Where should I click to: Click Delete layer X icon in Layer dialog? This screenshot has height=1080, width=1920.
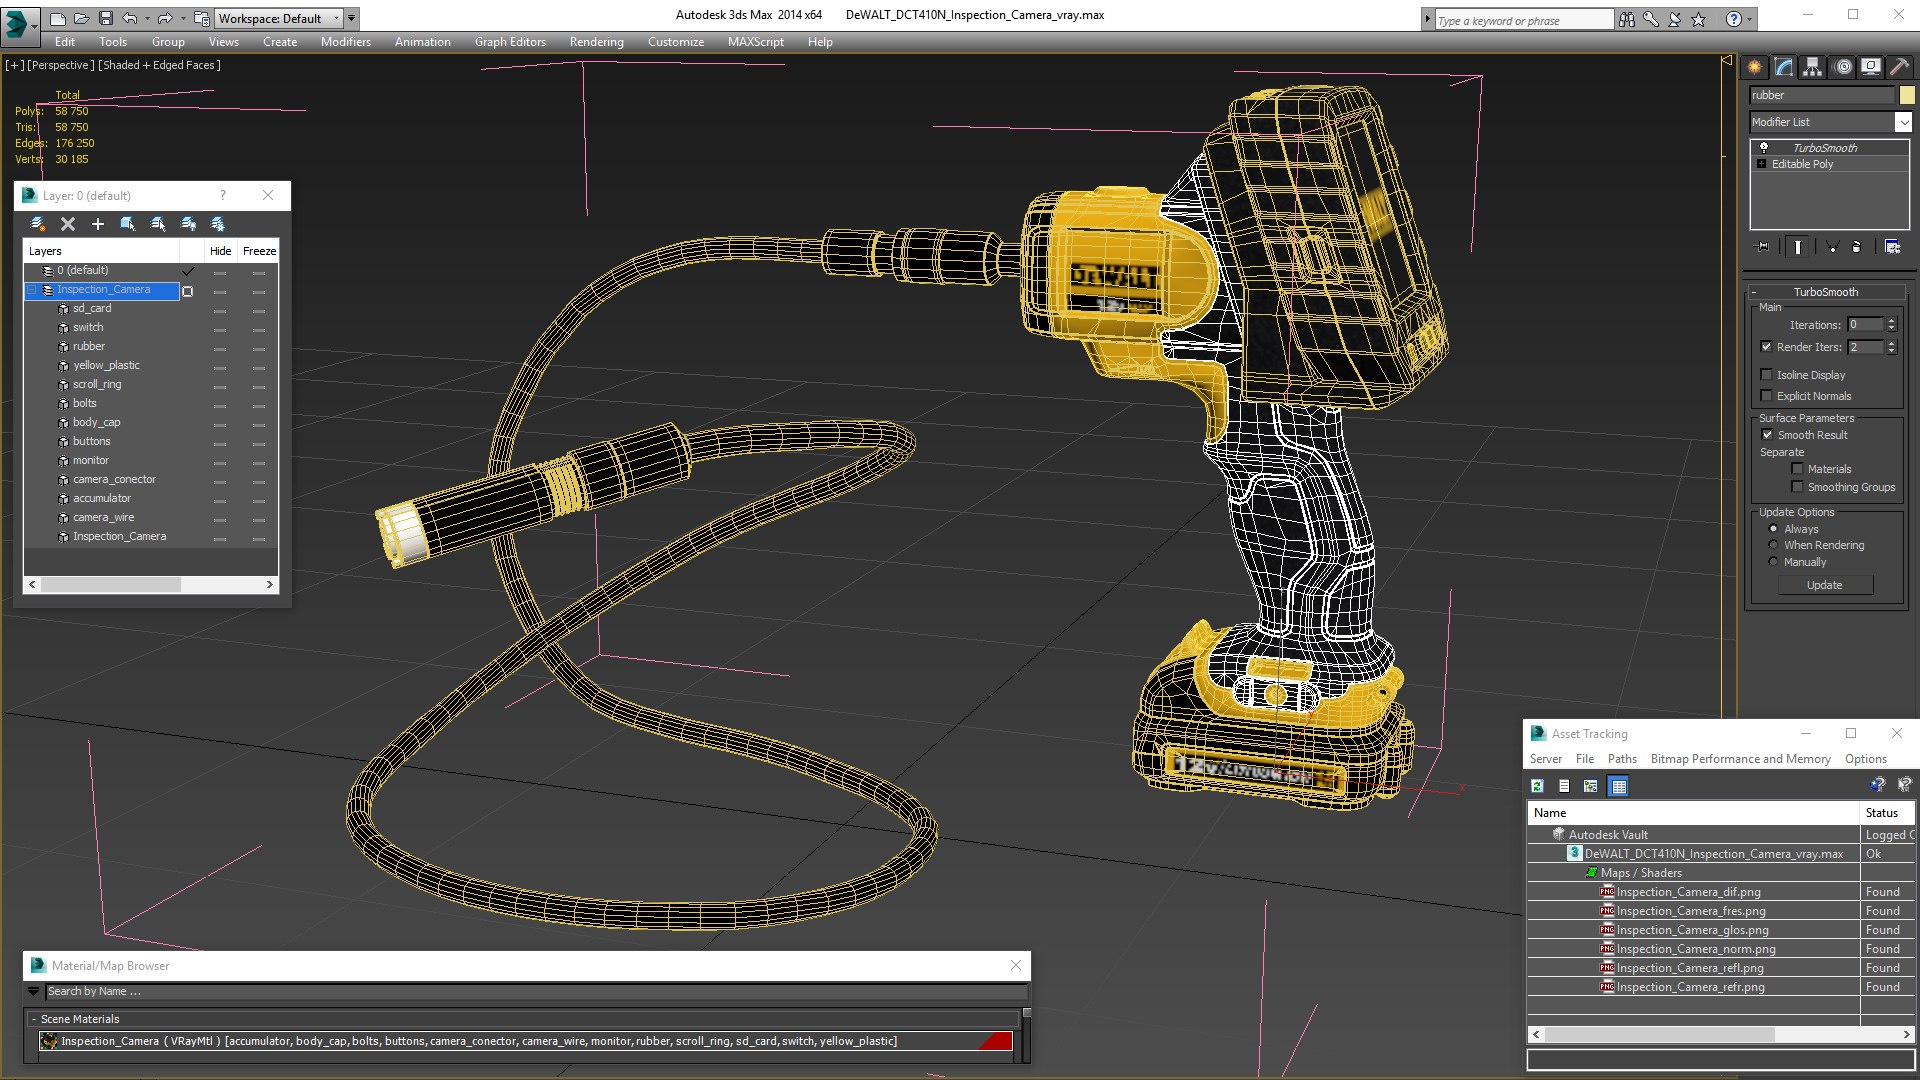[68, 224]
